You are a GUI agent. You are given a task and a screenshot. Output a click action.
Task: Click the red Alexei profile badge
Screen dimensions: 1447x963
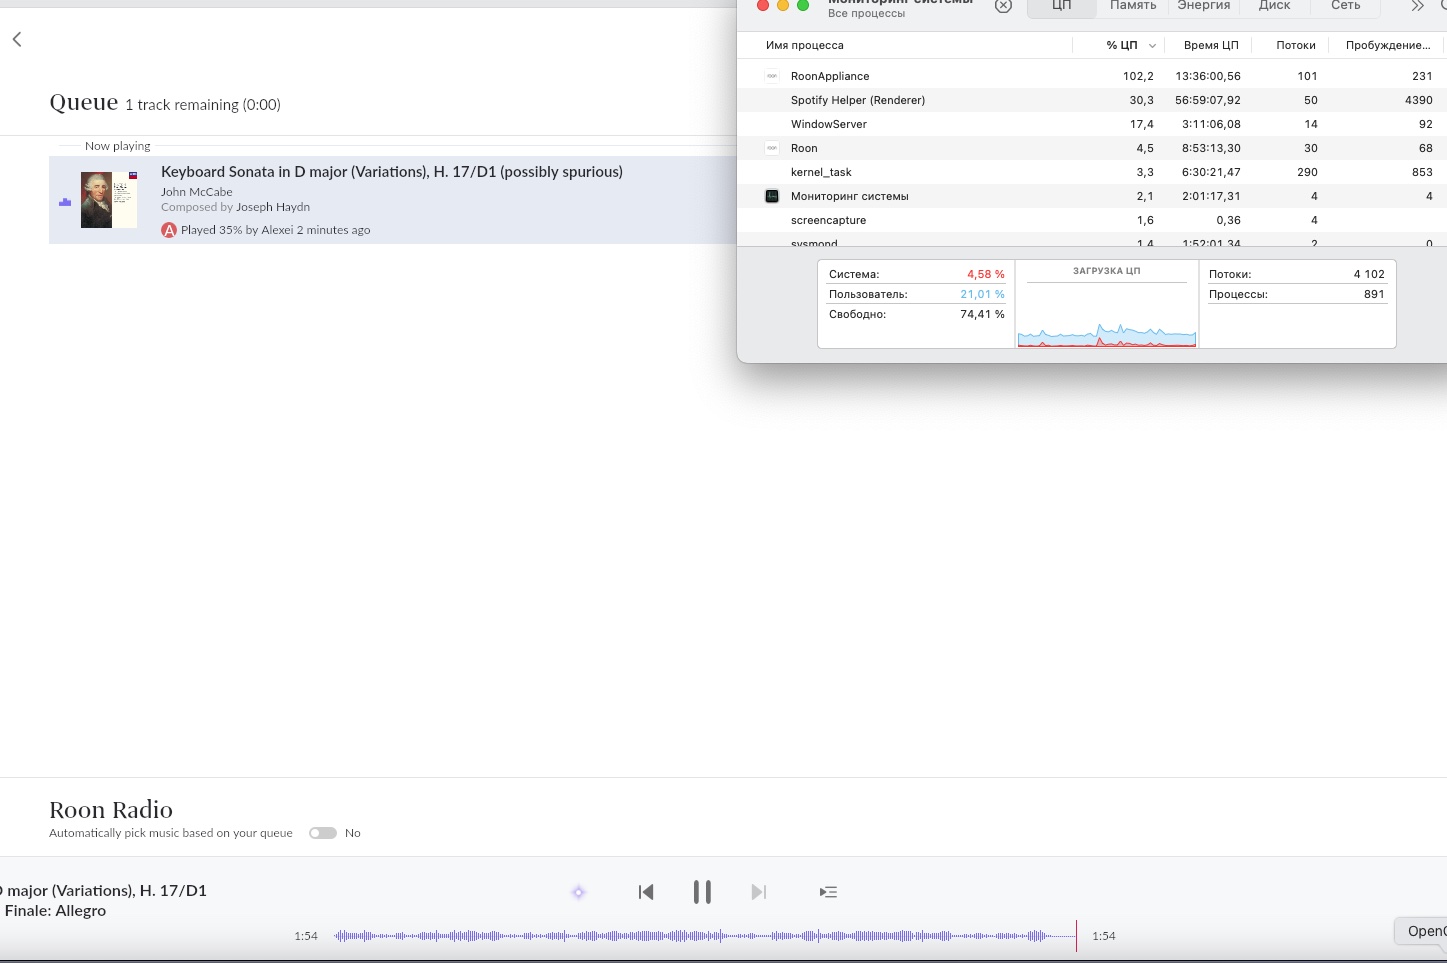click(x=169, y=230)
